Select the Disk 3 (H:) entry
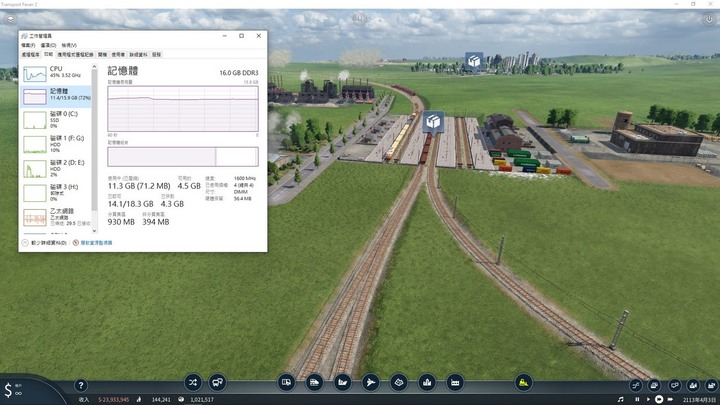The width and height of the screenshot is (720, 405). [x=56, y=193]
